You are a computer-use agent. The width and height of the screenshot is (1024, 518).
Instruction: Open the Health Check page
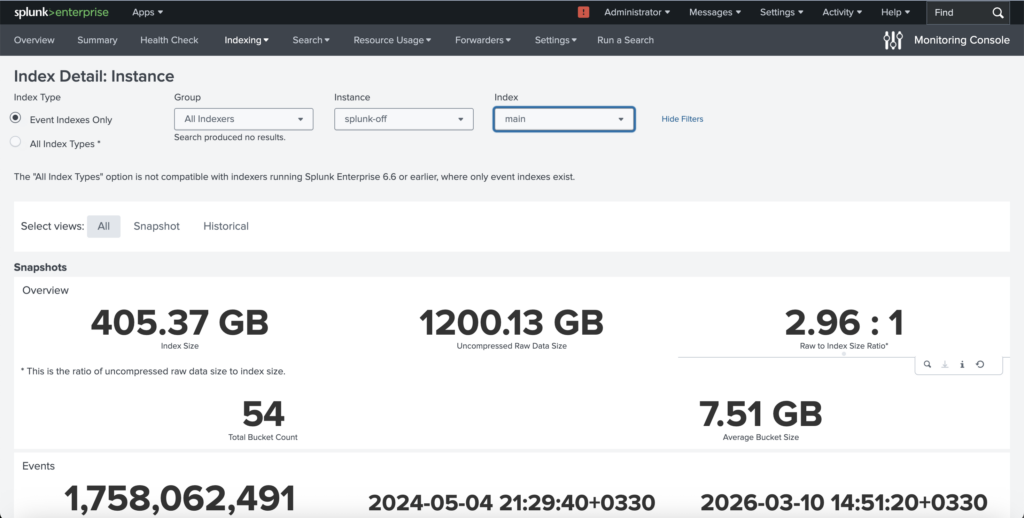pyautogui.click(x=169, y=40)
